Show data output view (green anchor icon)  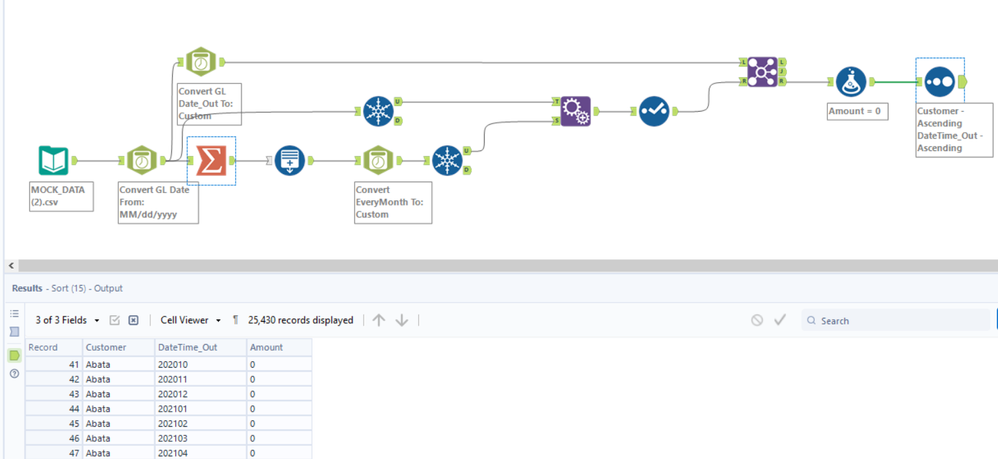14,355
